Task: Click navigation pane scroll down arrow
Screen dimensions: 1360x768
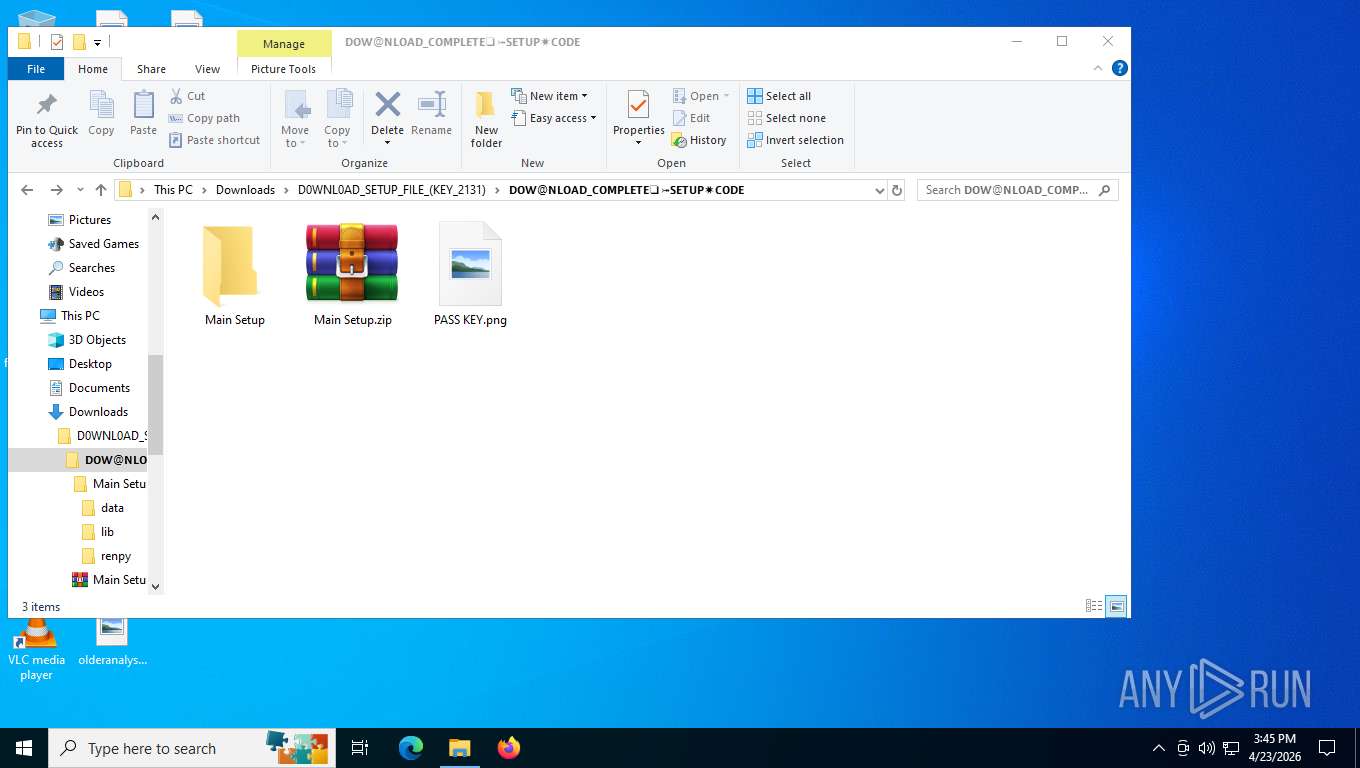Action: [155, 586]
